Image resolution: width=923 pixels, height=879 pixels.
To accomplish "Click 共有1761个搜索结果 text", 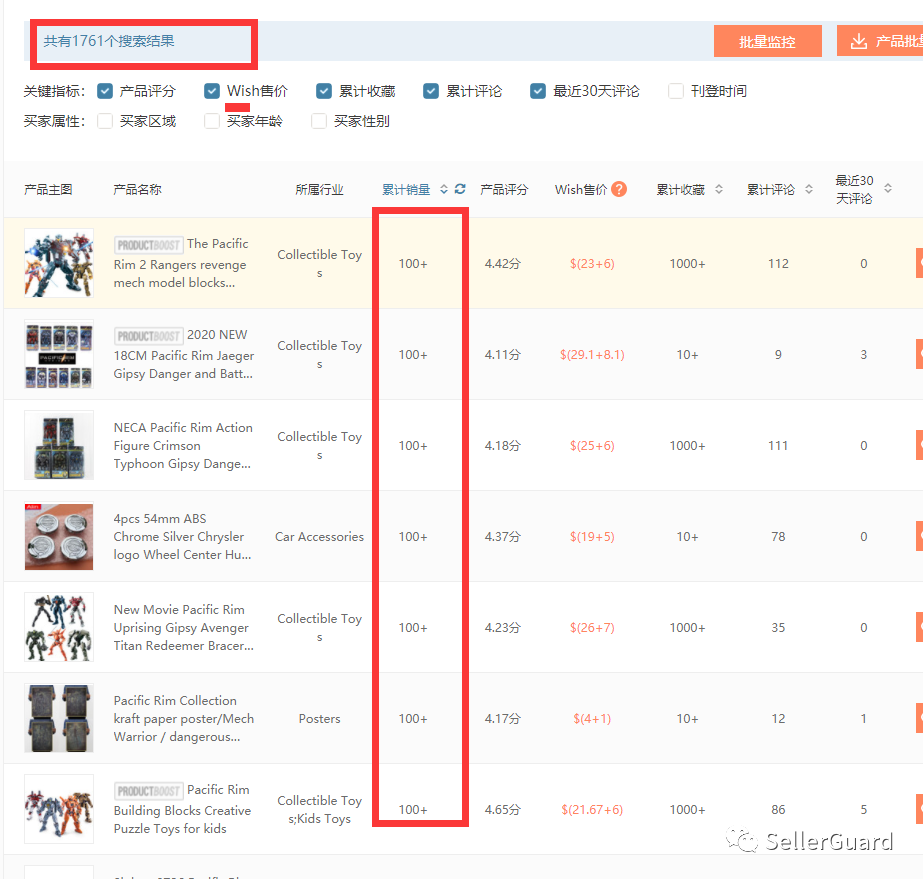I will click(109, 41).
